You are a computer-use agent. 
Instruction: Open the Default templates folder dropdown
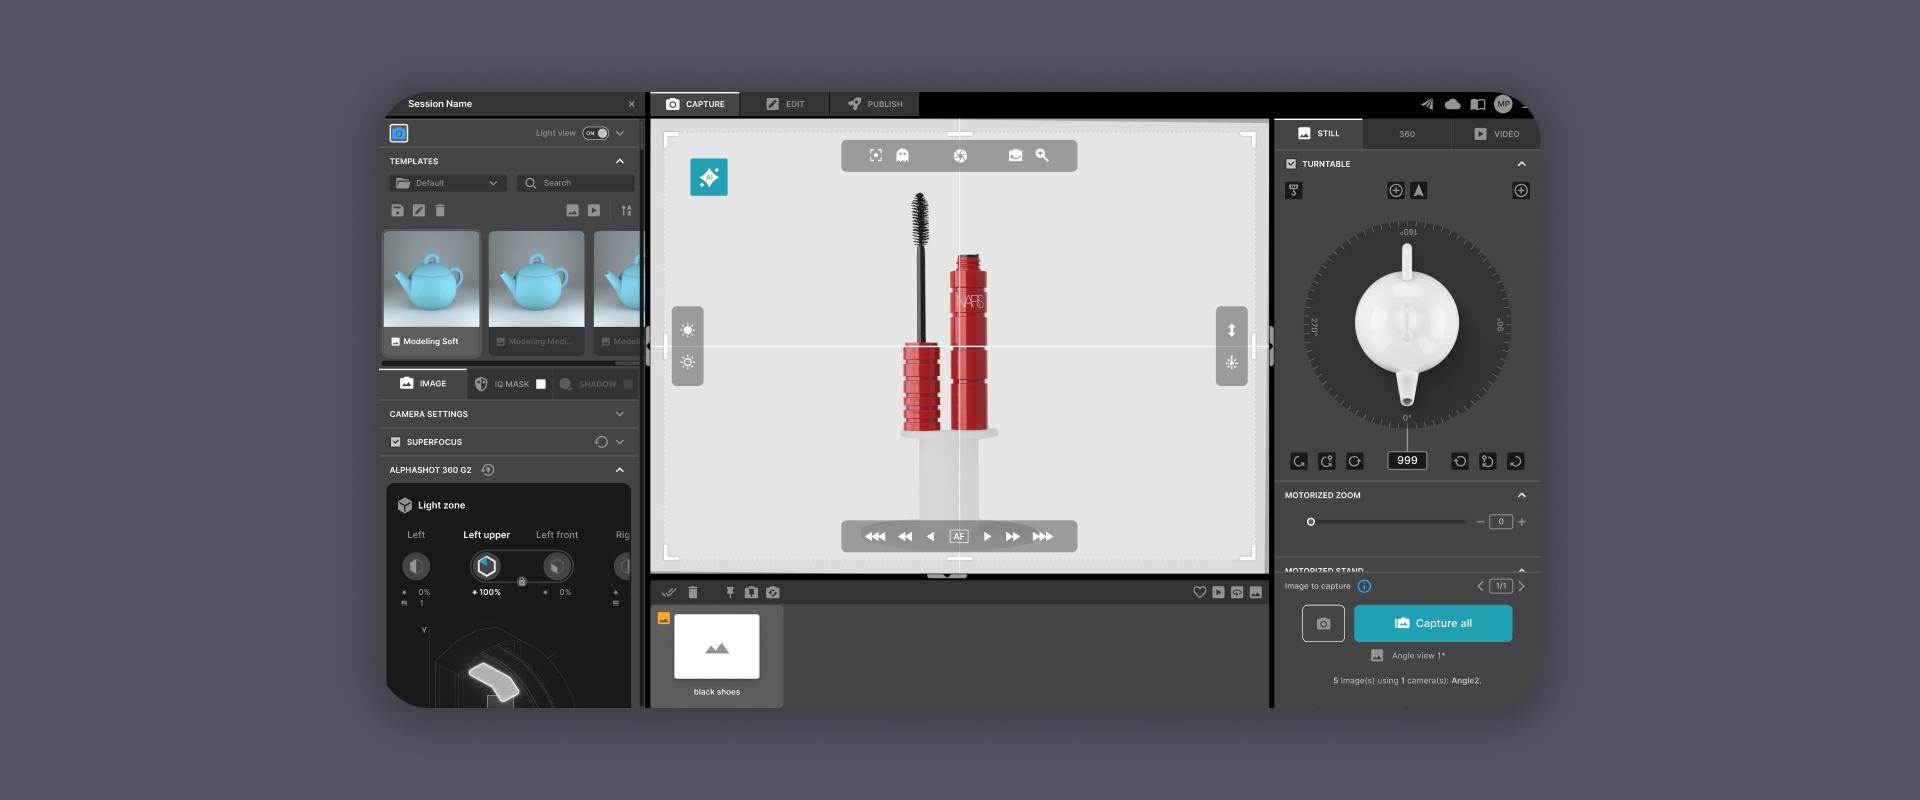tap(447, 183)
